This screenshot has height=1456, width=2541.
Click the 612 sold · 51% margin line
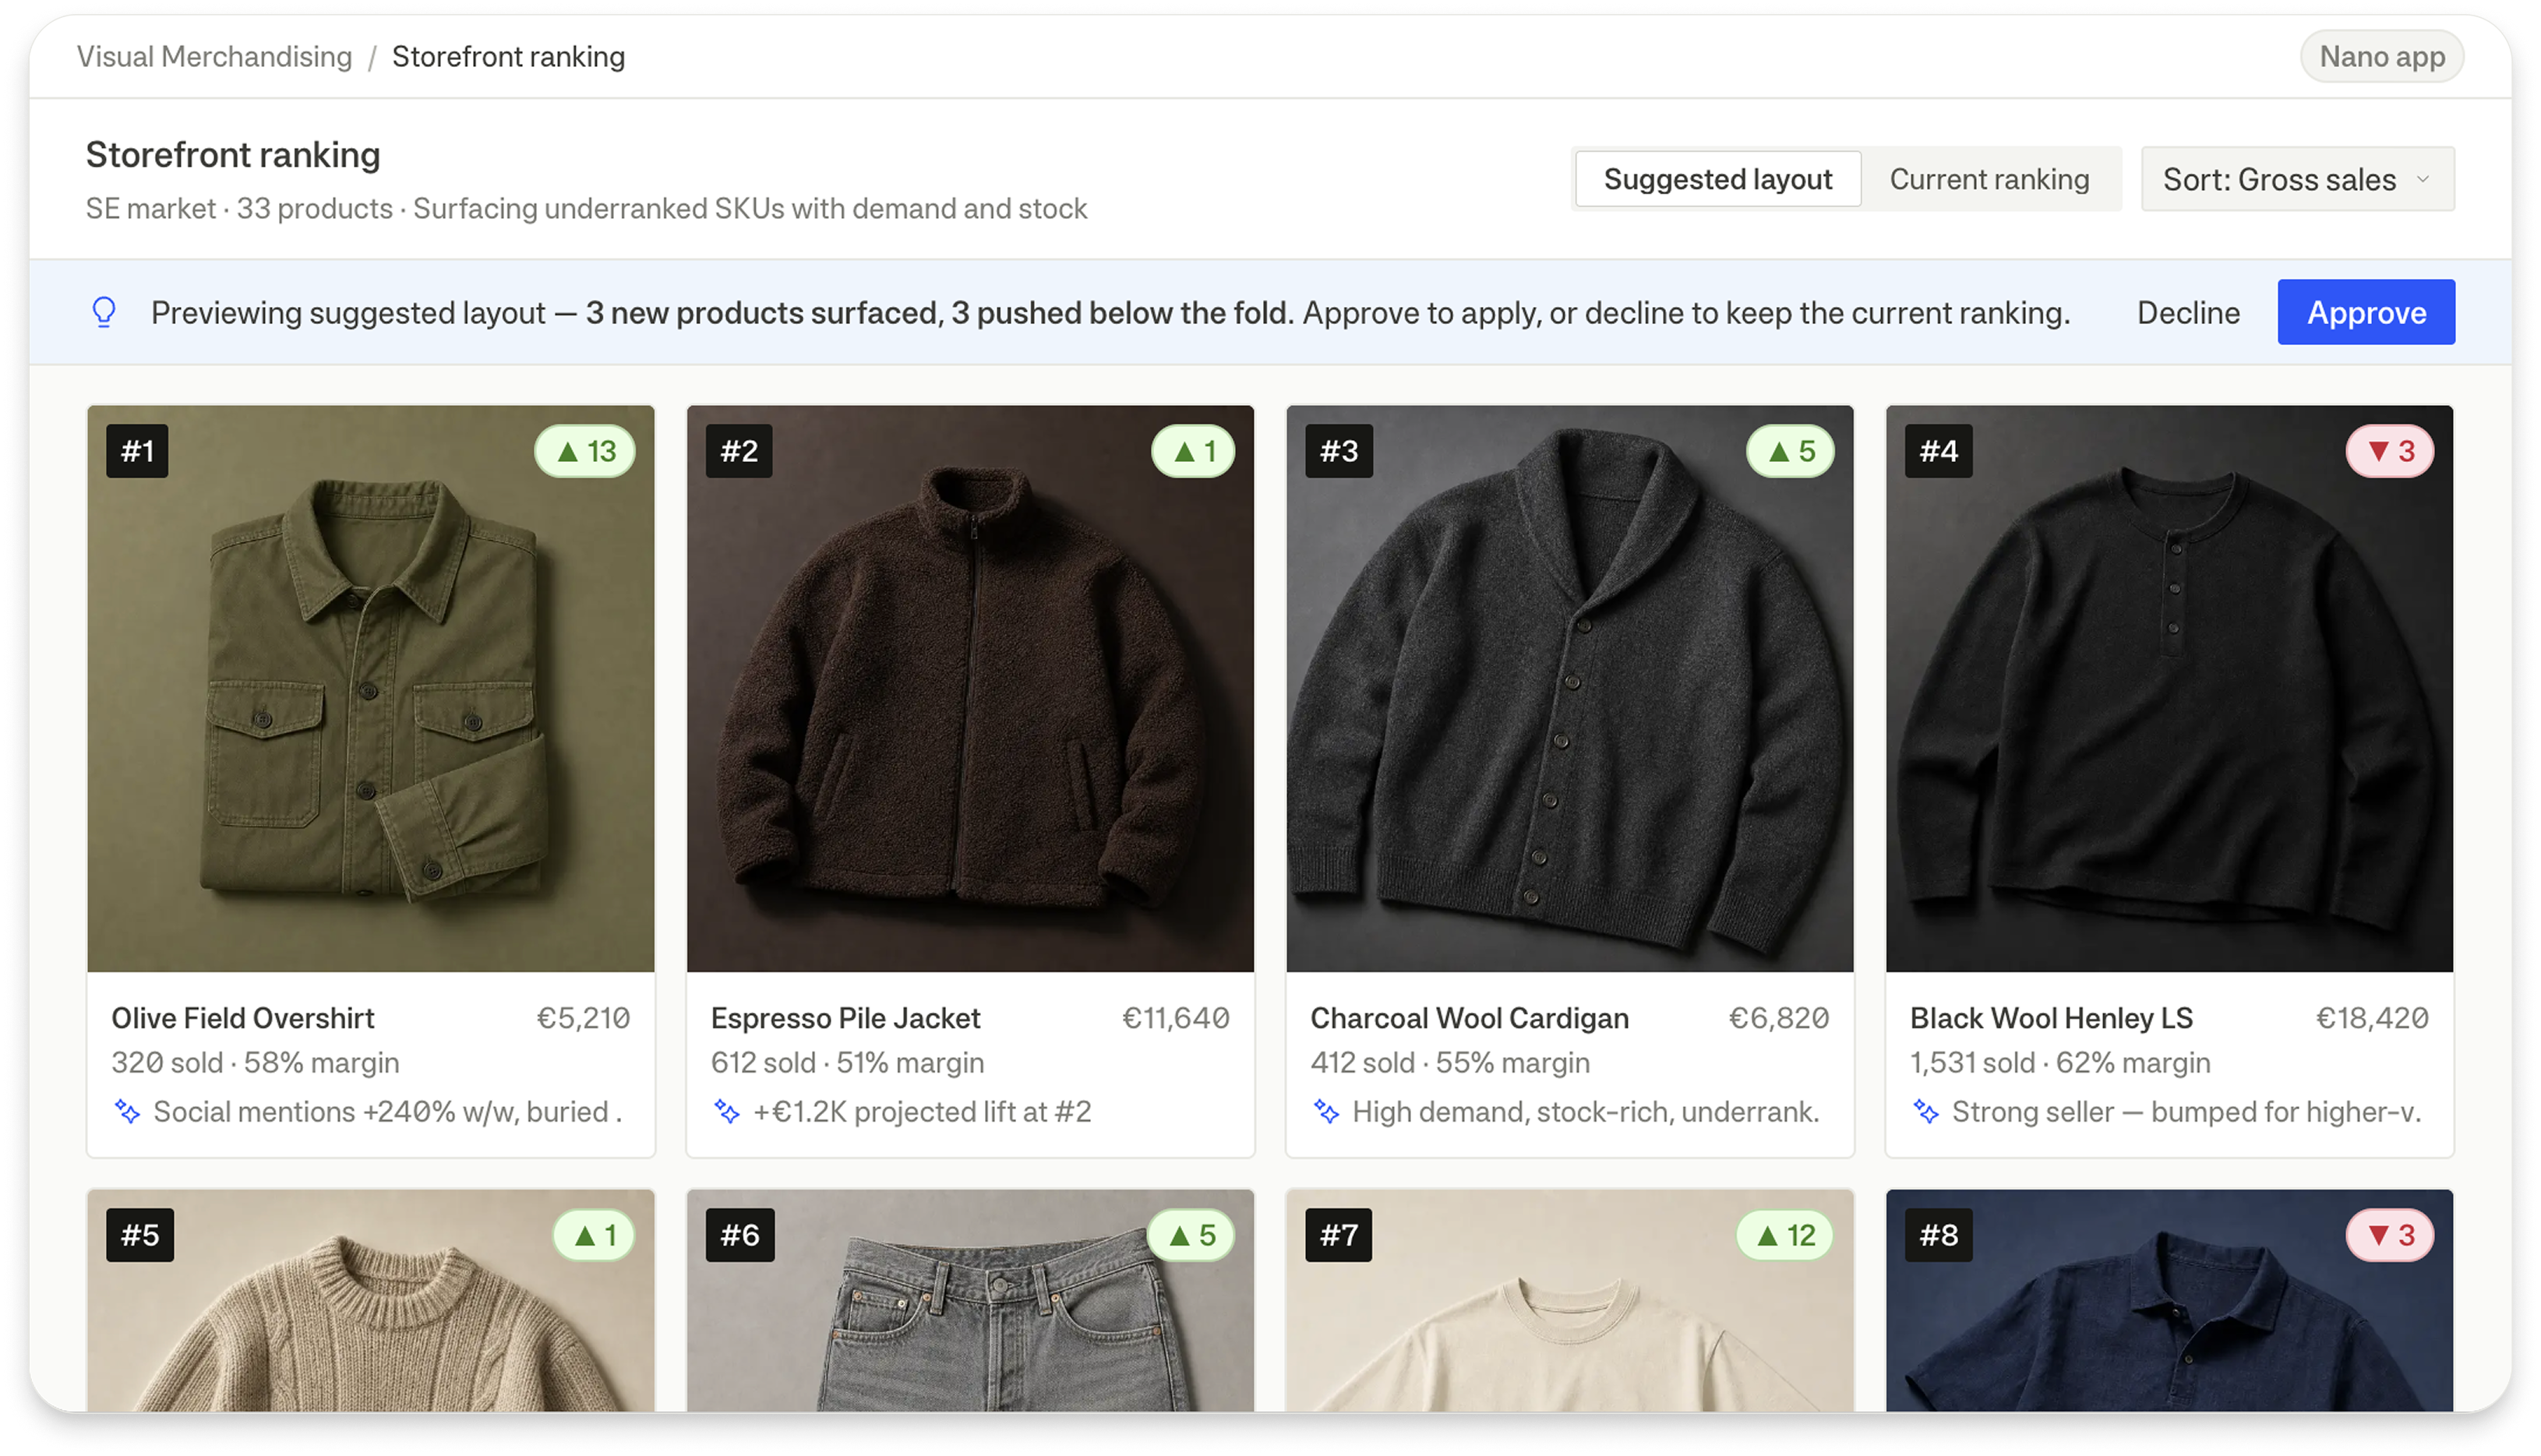tap(848, 1062)
